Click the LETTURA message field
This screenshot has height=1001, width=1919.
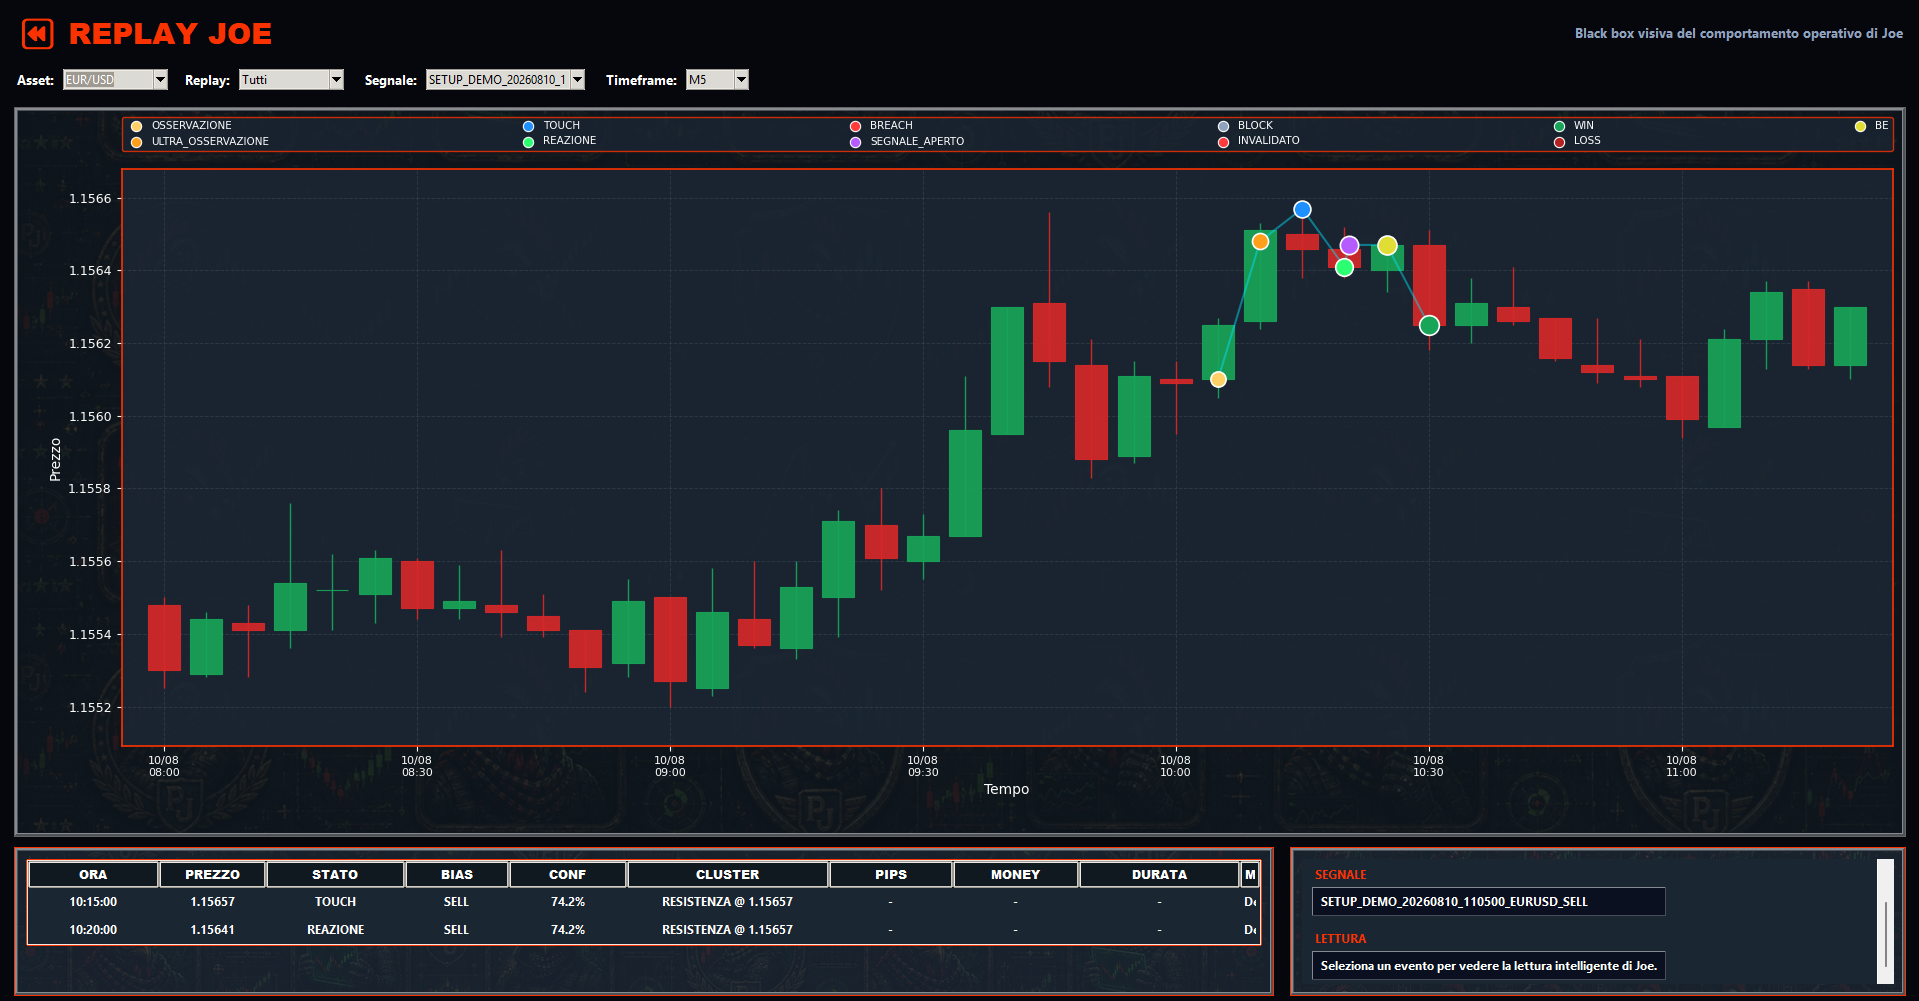click(1488, 966)
